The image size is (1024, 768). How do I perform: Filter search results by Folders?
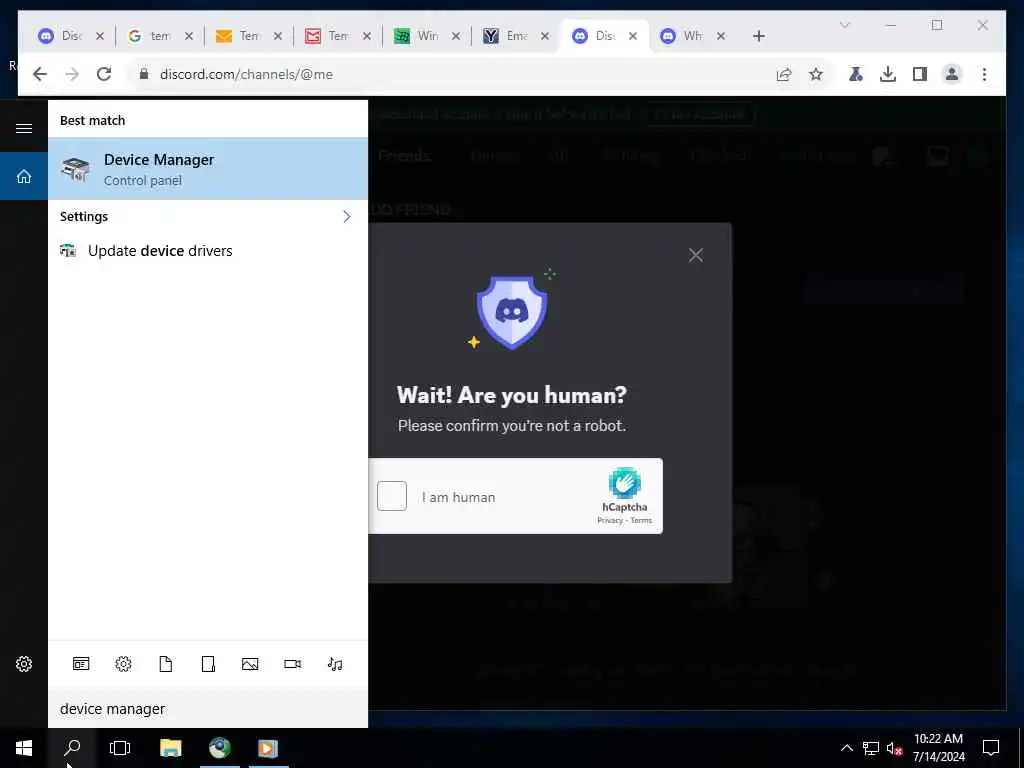tap(208, 664)
